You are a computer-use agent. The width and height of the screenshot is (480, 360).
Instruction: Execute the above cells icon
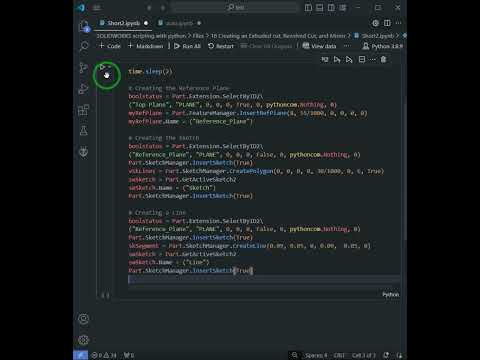[x=337, y=60]
